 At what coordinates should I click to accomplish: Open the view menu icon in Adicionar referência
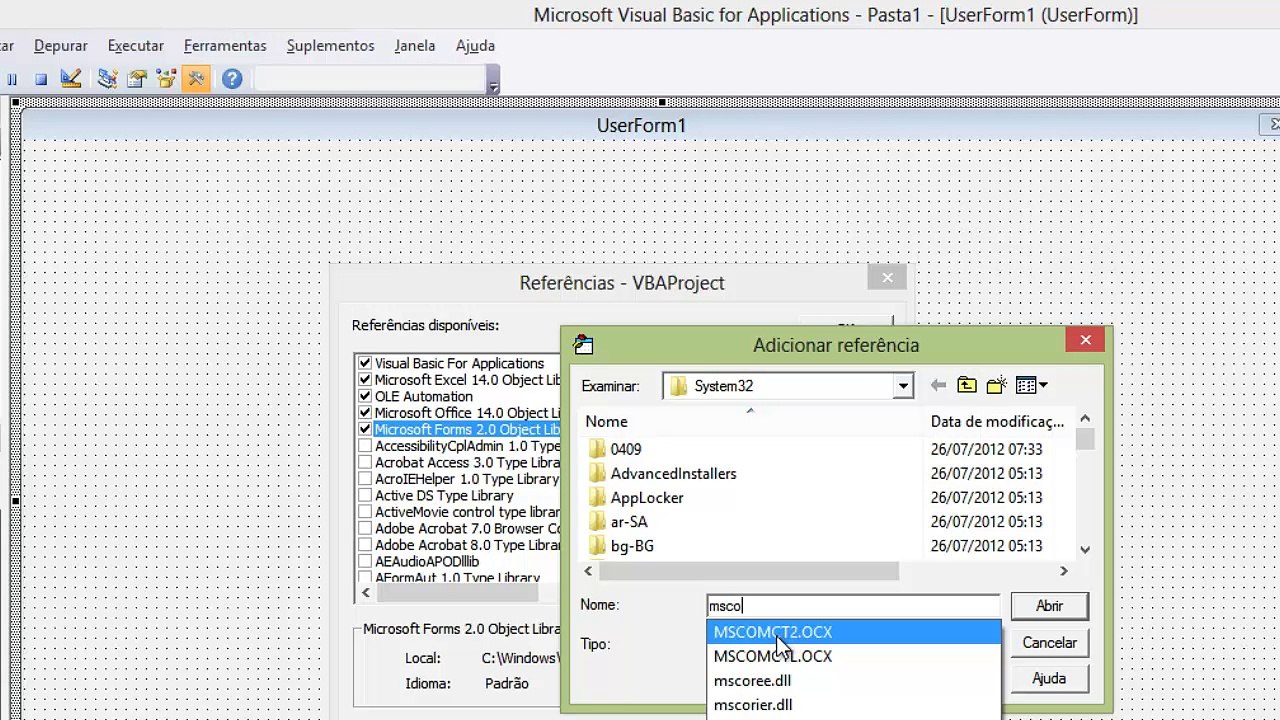click(1031, 385)
